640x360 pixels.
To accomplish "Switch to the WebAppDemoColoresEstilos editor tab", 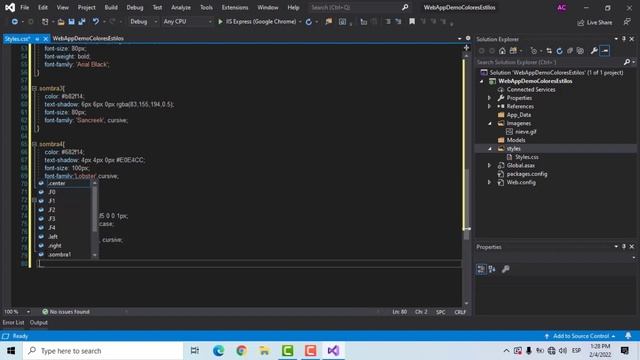I will 88,38.
